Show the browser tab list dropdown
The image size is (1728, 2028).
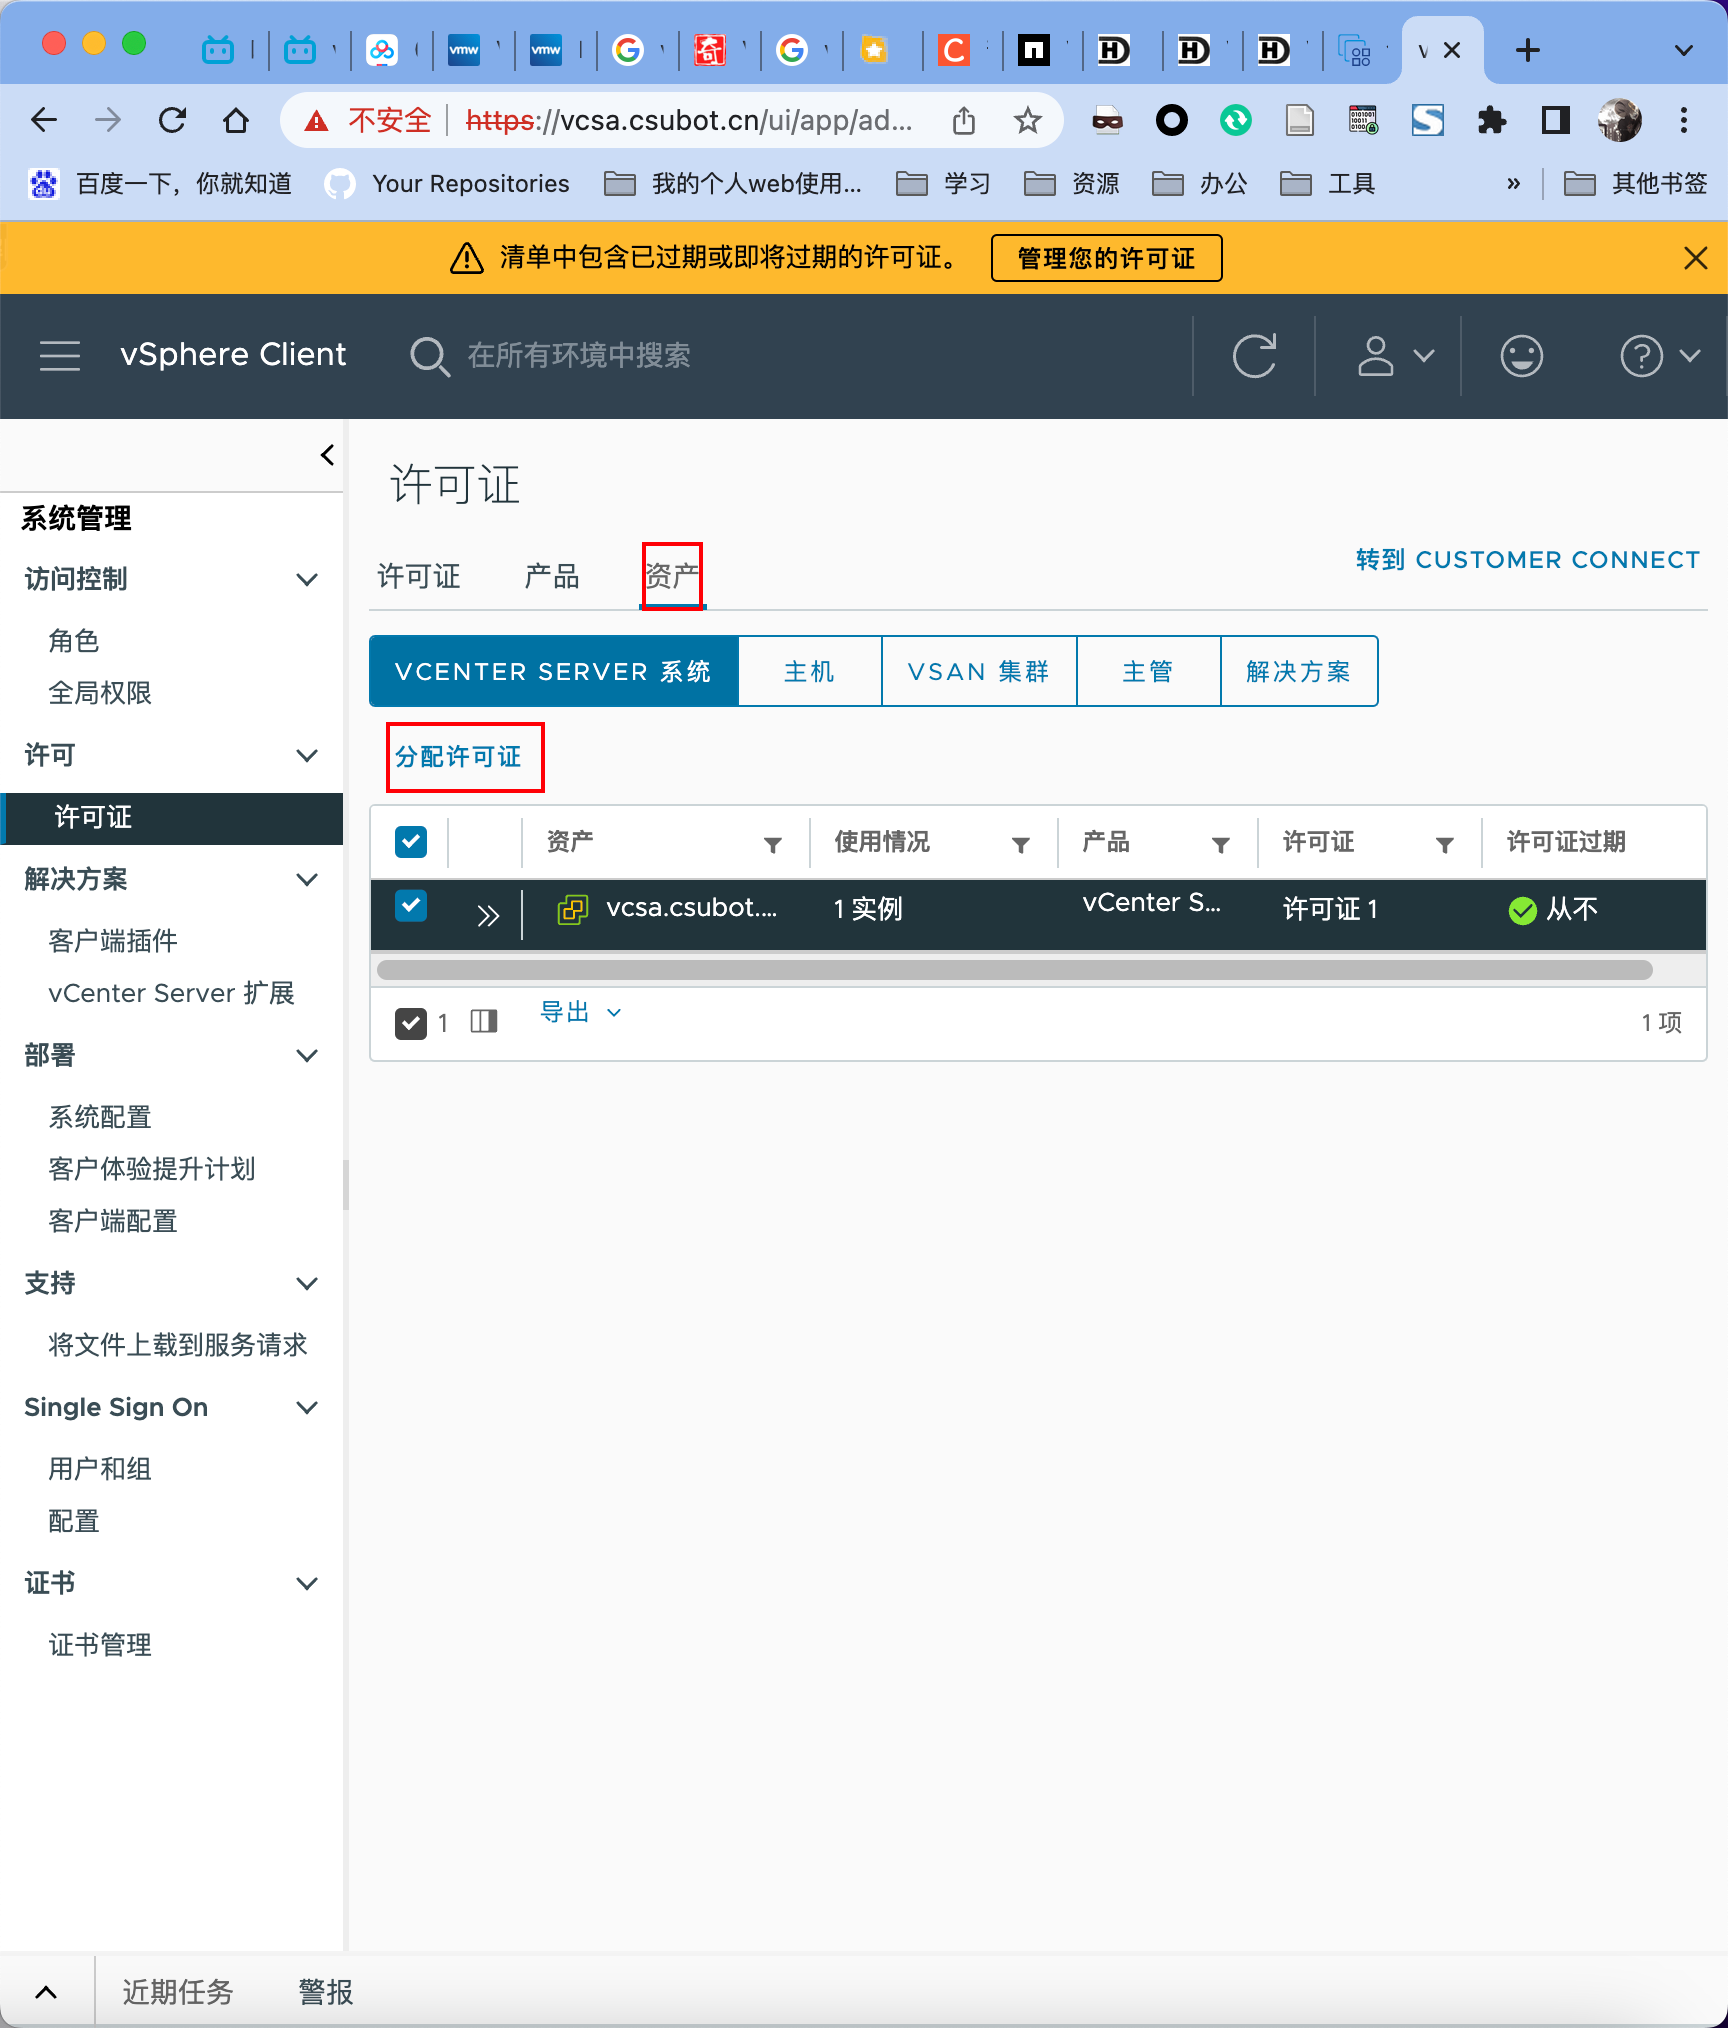point(1684,50)
